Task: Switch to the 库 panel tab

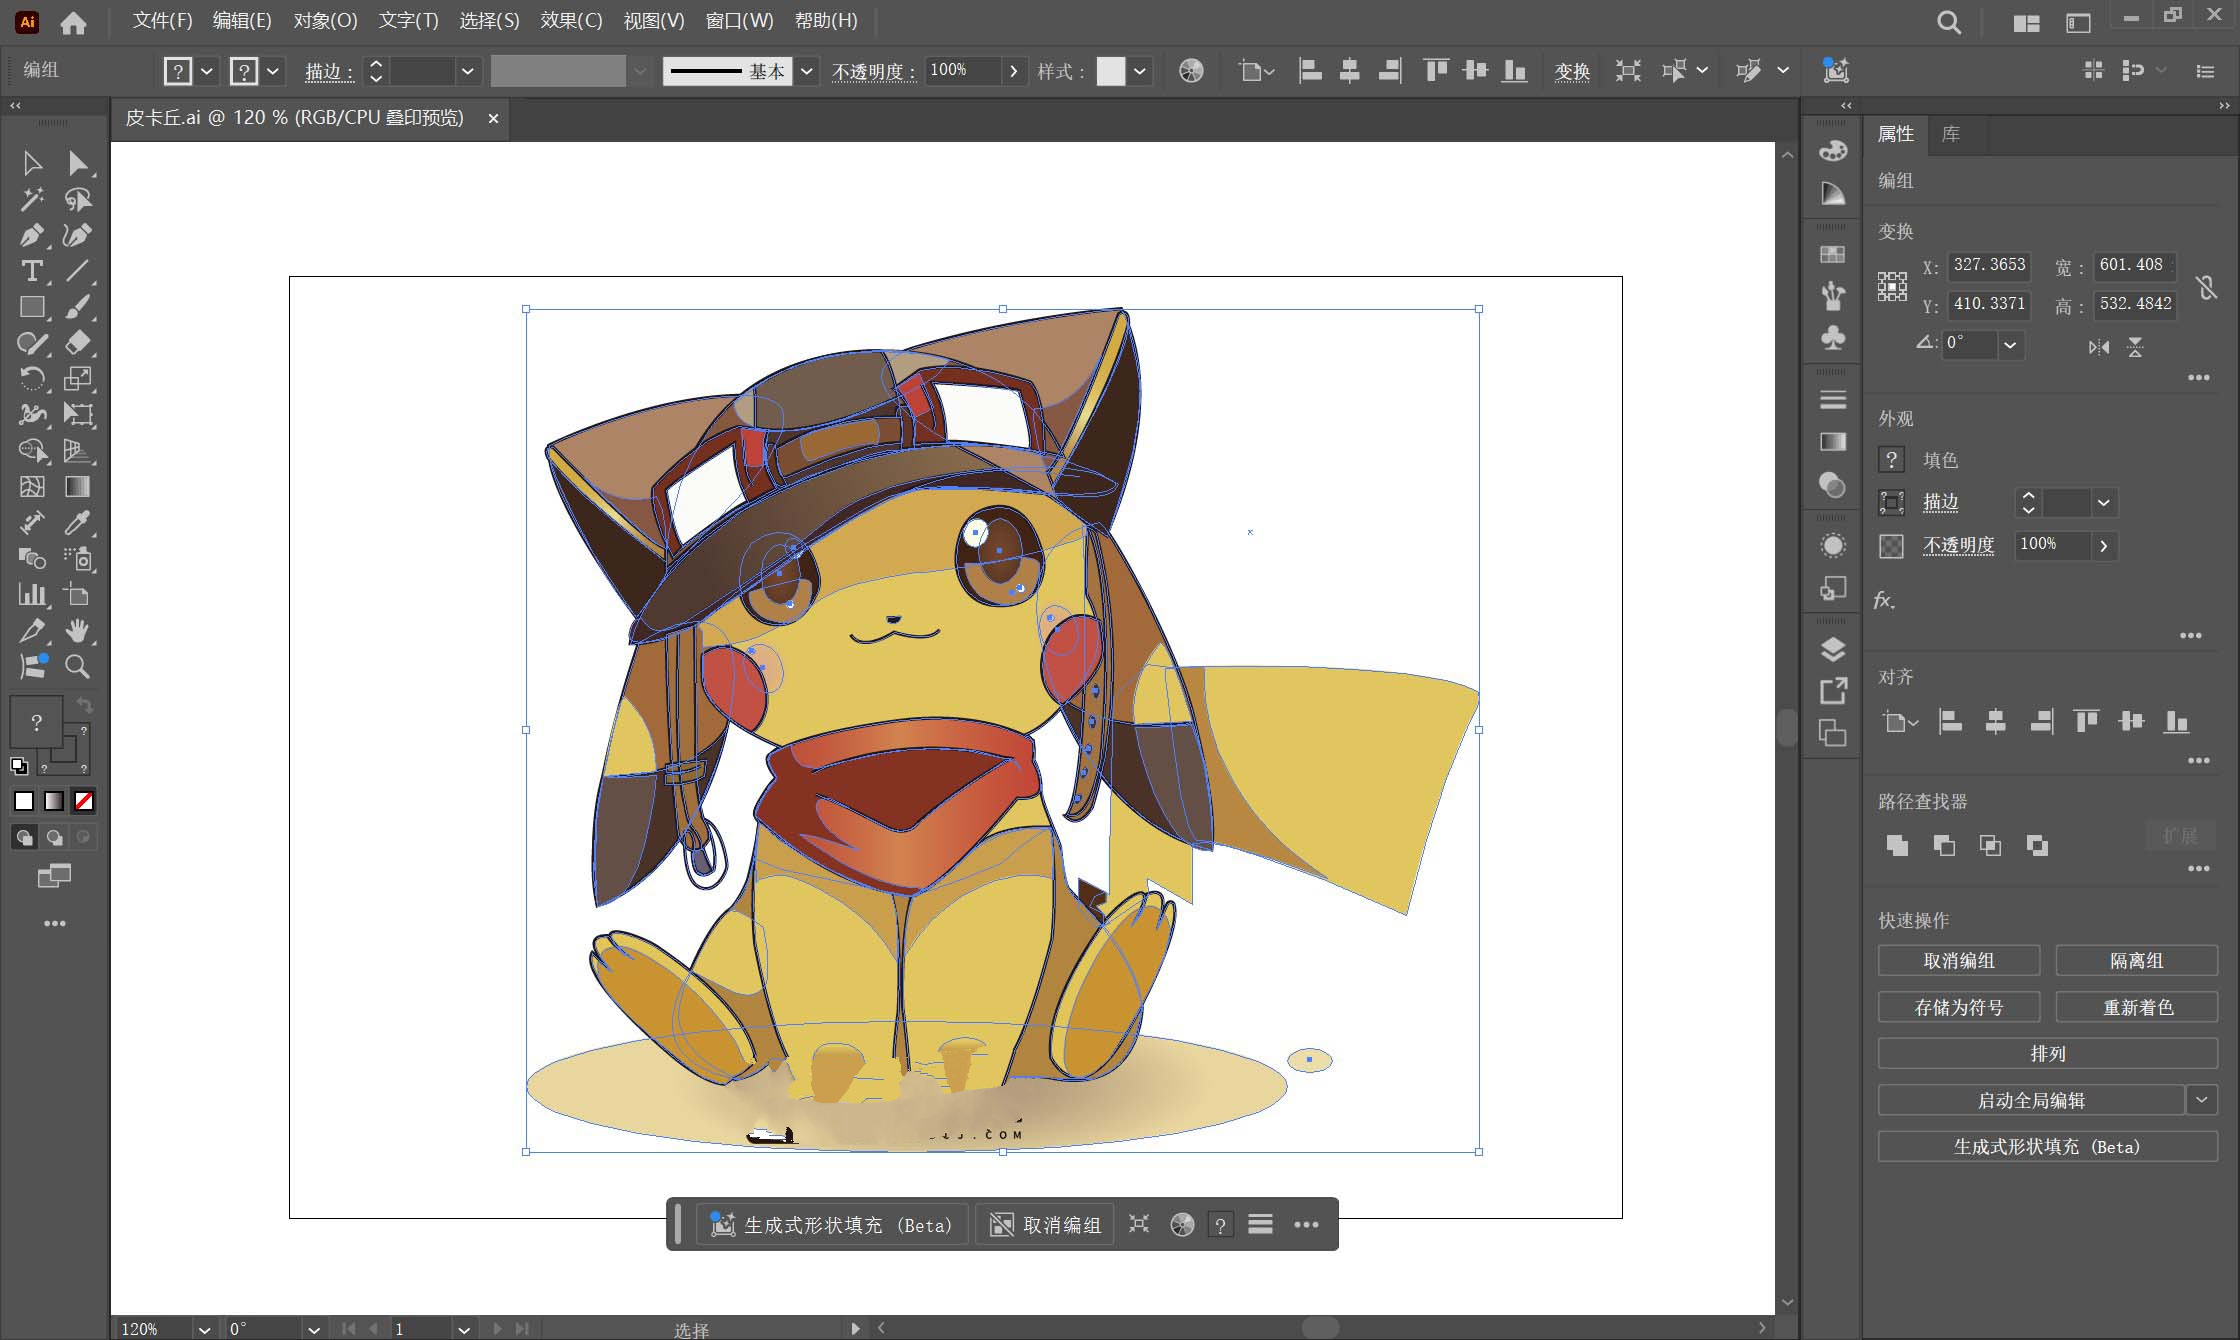Action: click(1951, 134)
